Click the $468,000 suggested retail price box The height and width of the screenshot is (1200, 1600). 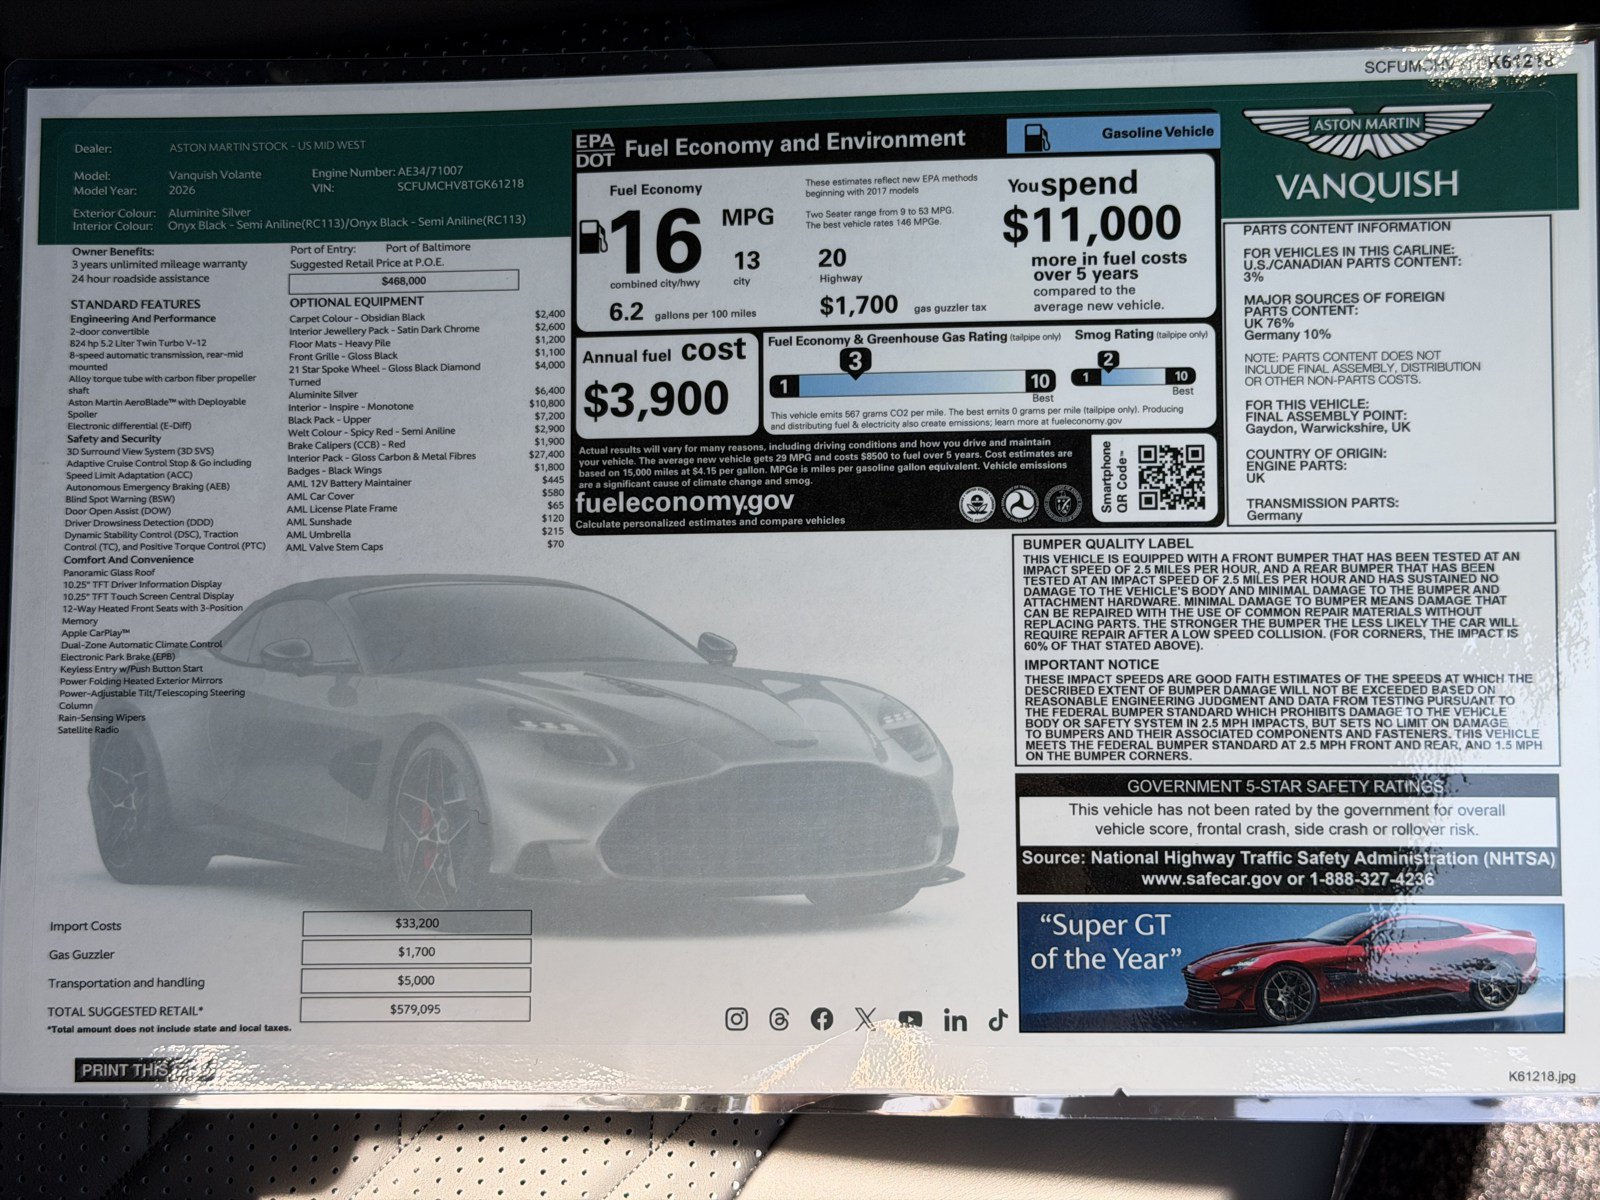(404, 281)
